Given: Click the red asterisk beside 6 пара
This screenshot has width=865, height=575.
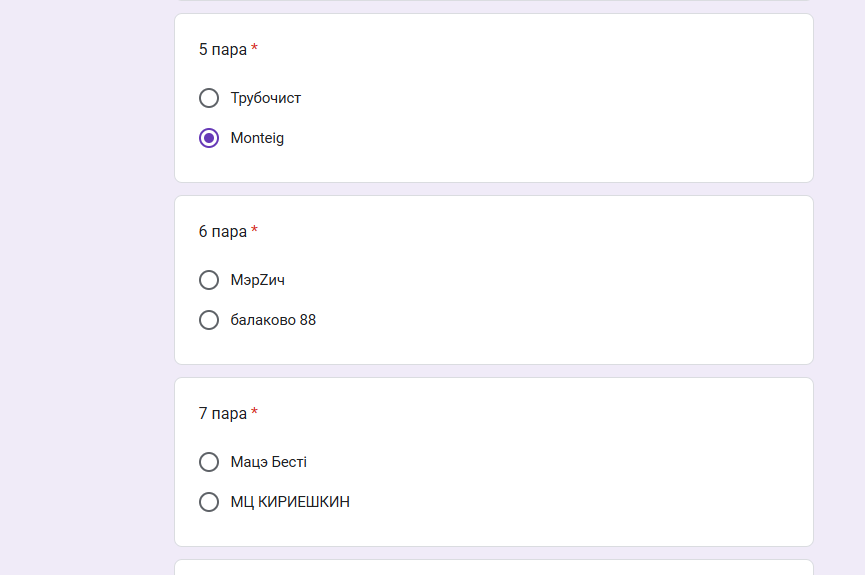Looking at the screenshot, I should 255,231.
